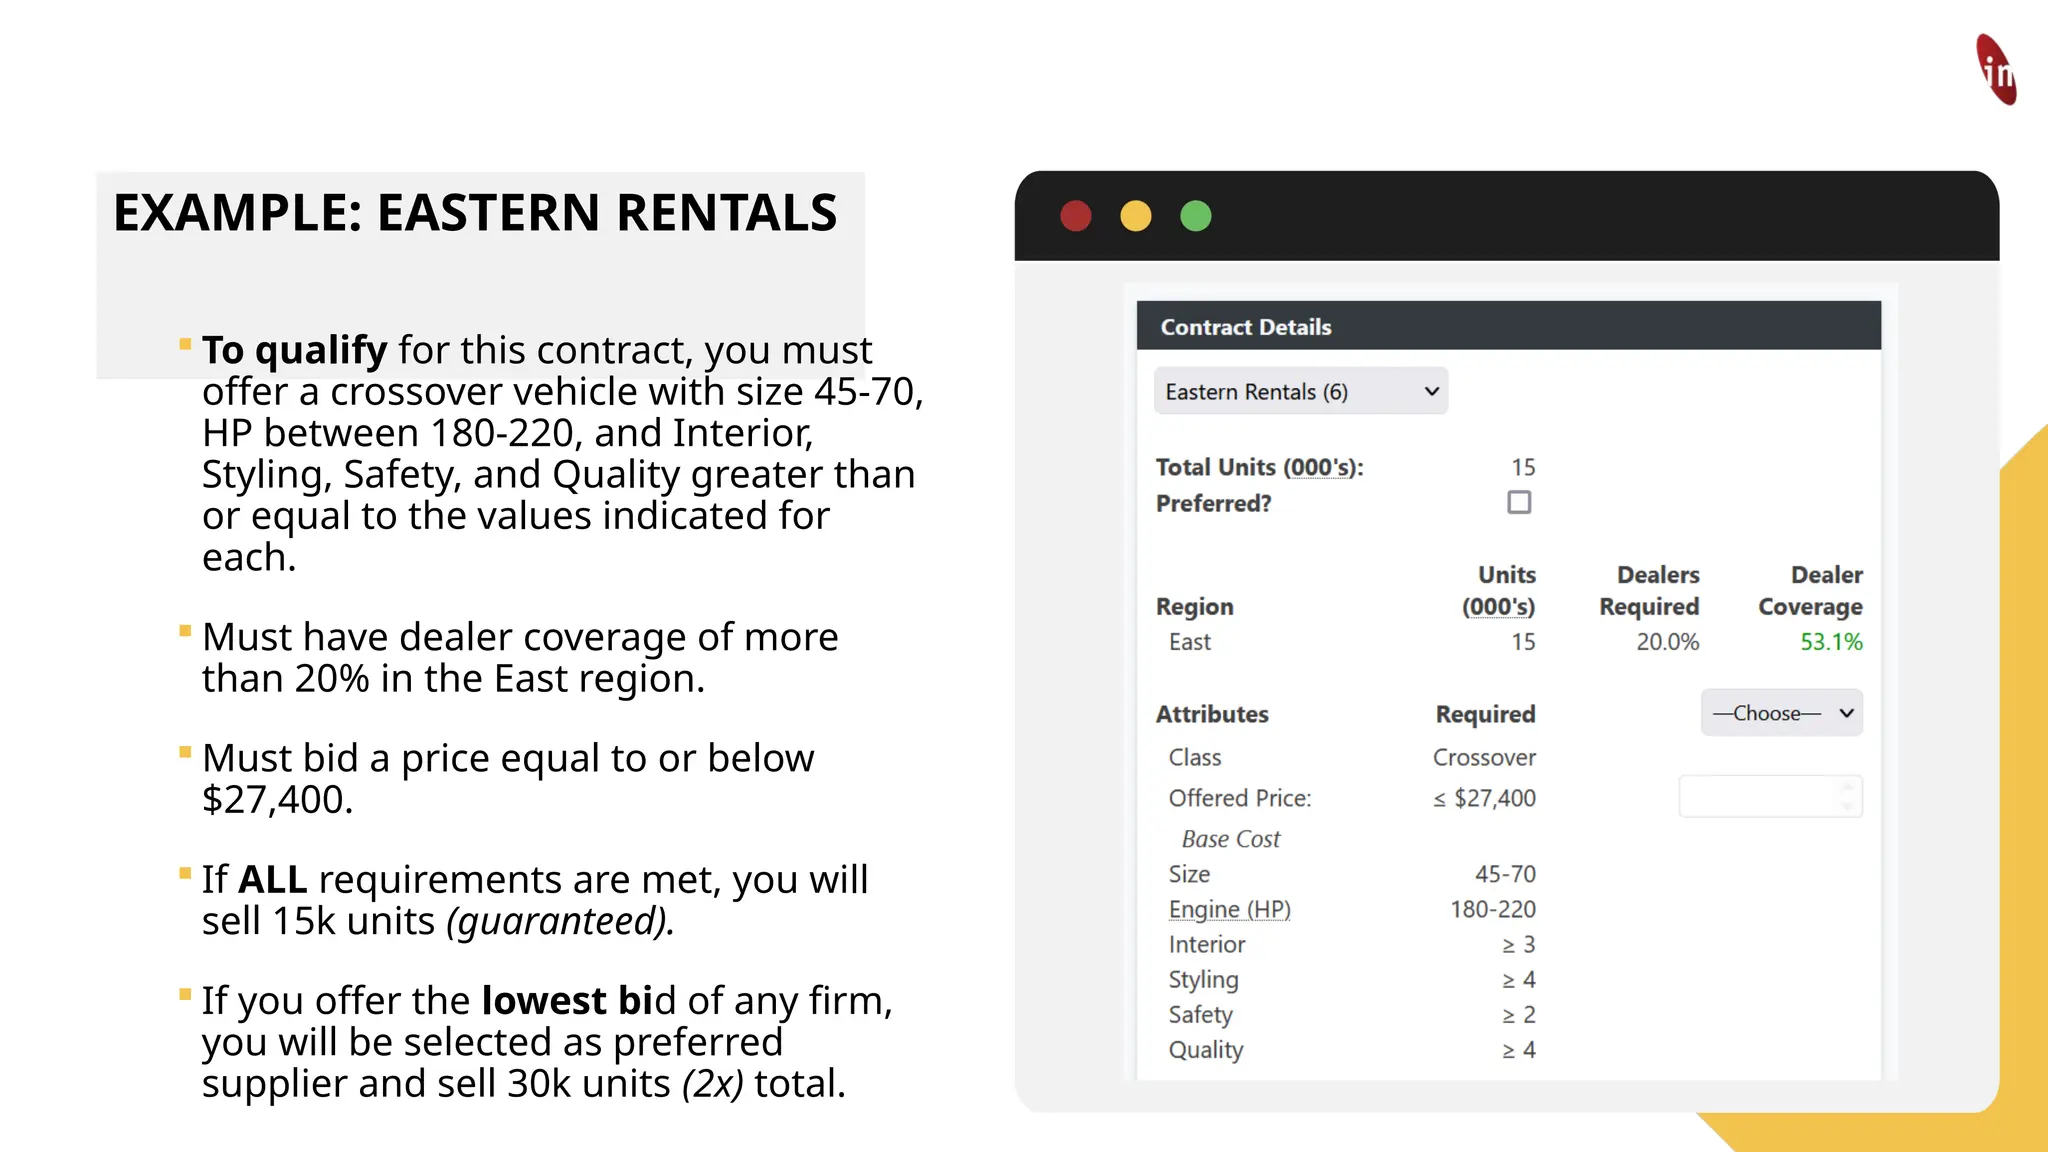Click the Dealer Coverage column header
The image size is (2048, 1152).
pos(1810,591)
